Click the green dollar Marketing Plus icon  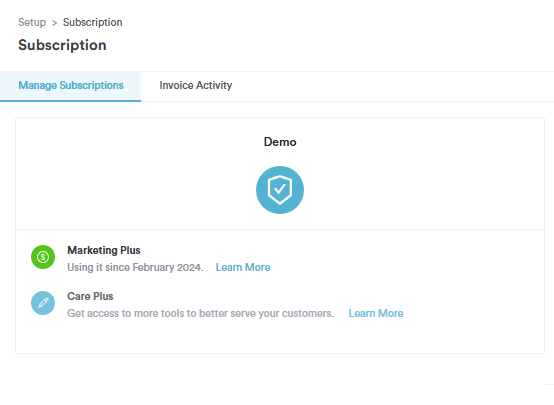pyautogui.click(x=43, y=257)
